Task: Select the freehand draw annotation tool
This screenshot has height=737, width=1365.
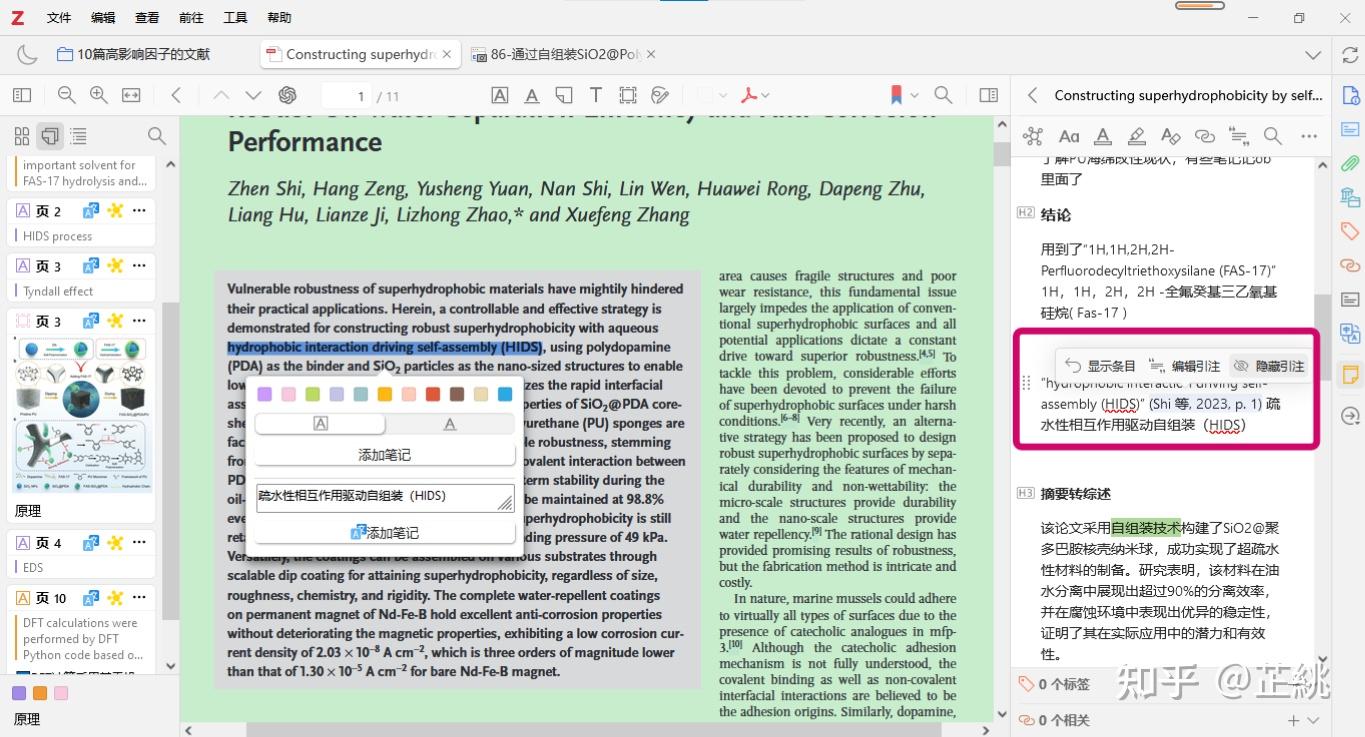Action: [x=660, y=94]
